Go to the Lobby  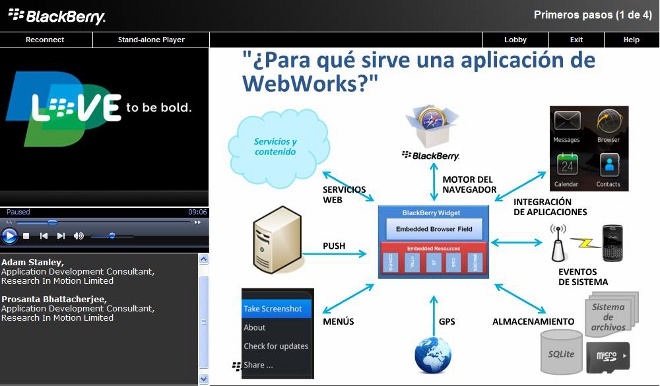tap(515, 40)
